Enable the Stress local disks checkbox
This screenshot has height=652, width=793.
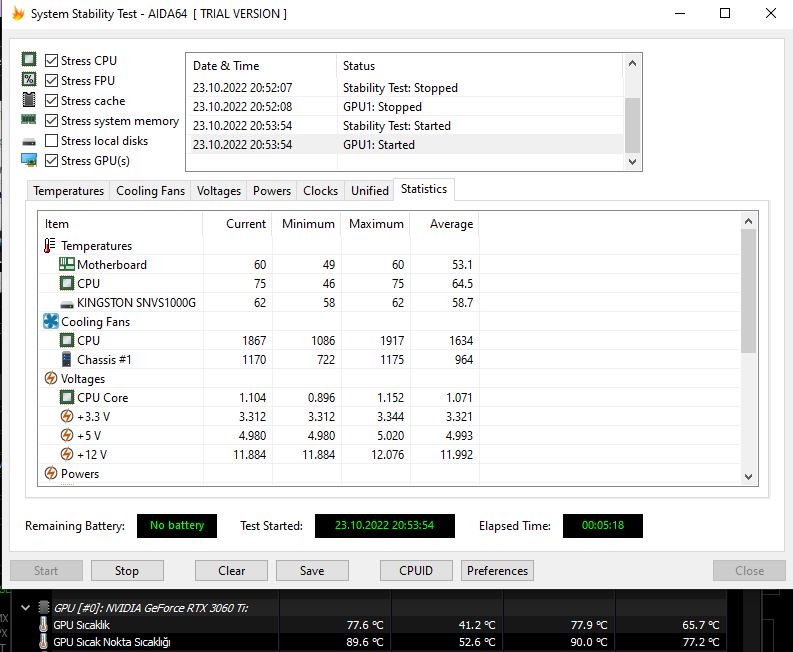[x=51, y=141]
